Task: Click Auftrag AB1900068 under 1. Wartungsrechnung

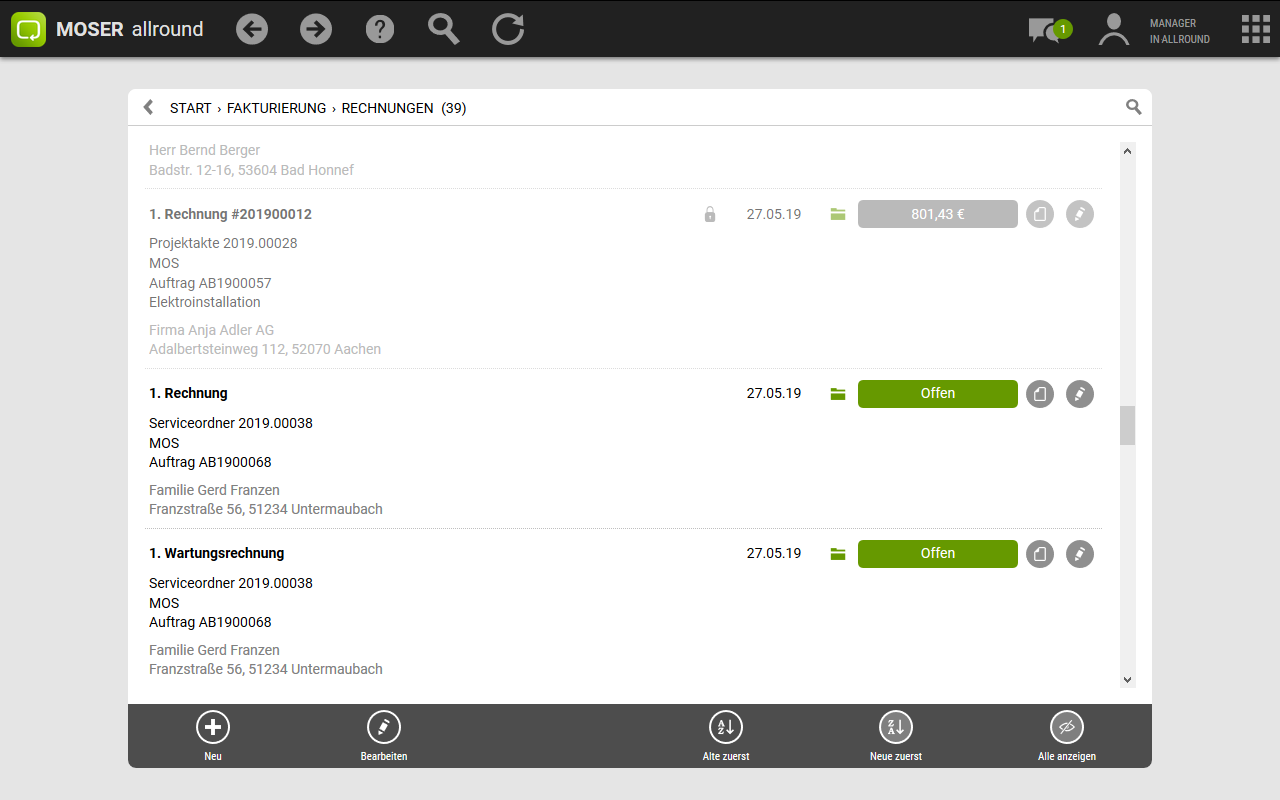Action: pyautogui.click(x=210, y=622)
